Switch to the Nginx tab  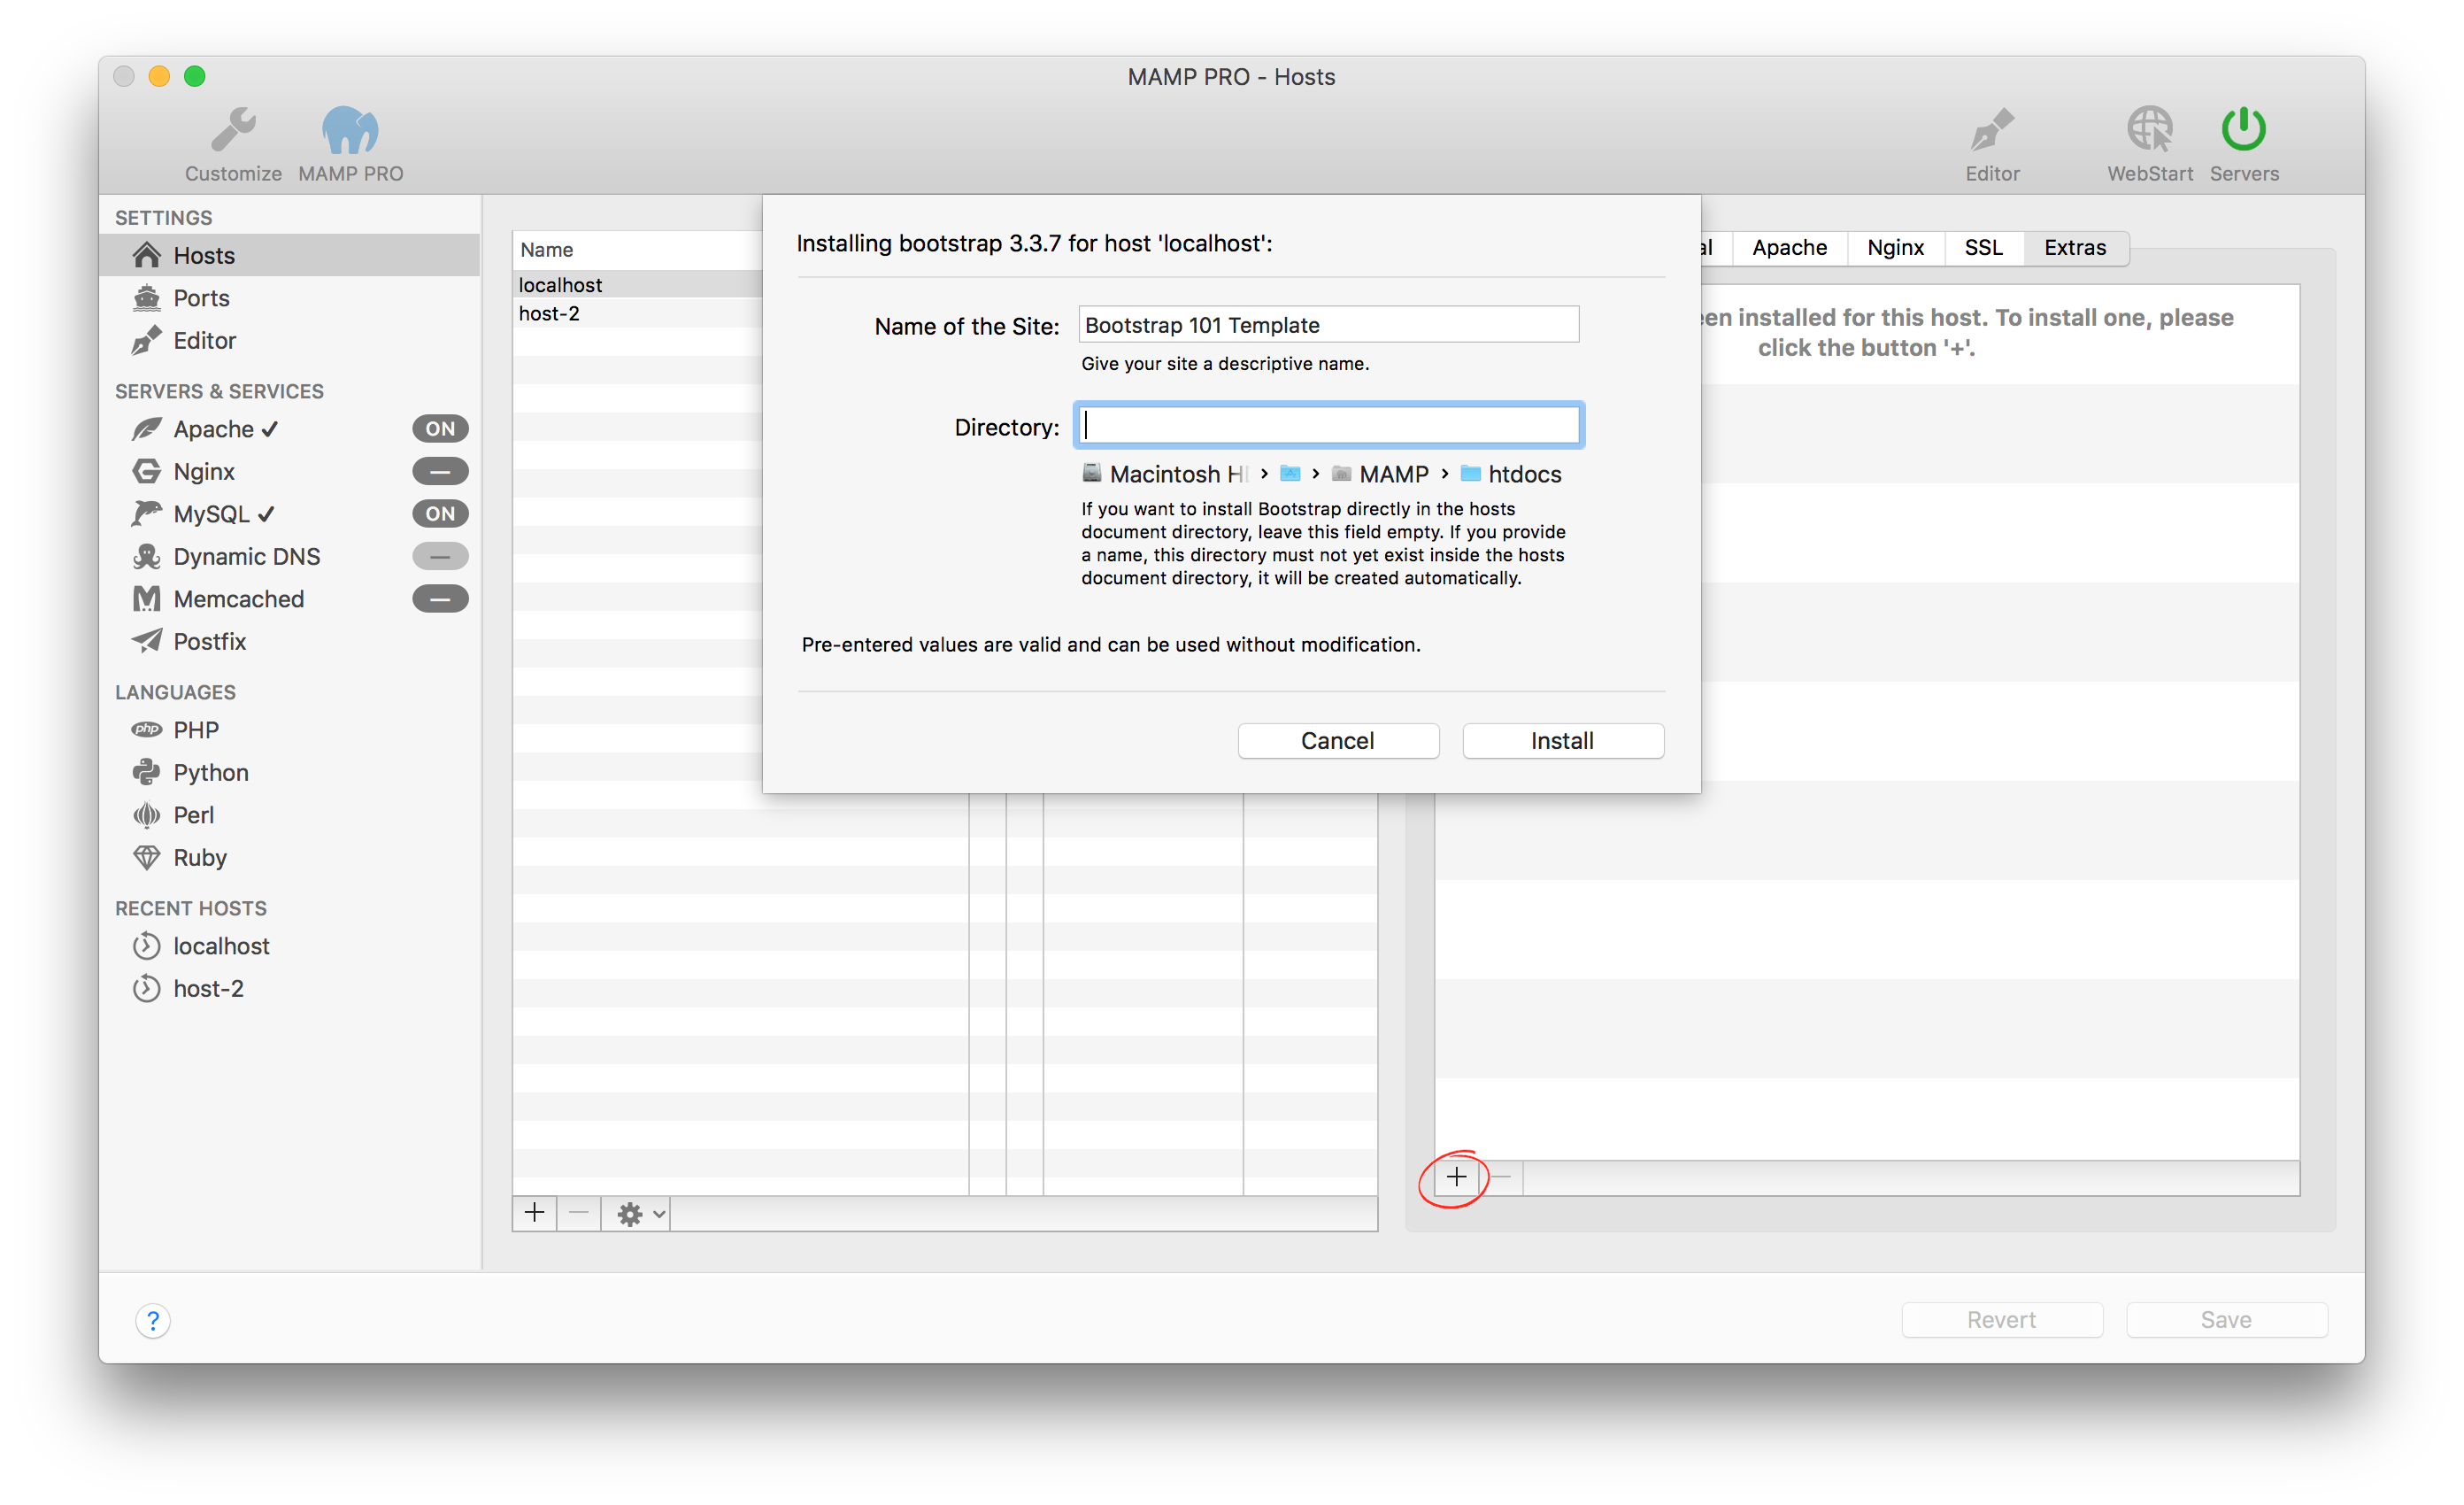pos(1894,248)
